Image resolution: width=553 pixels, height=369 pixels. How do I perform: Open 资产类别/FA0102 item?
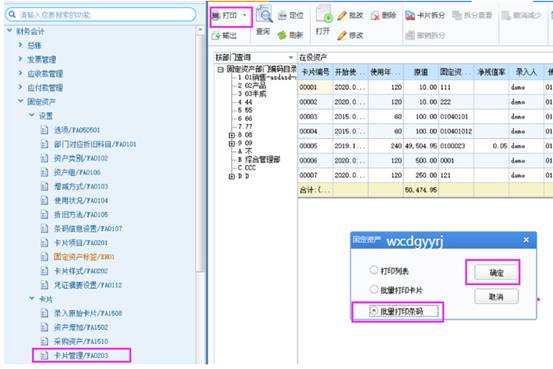pos(81,158)
